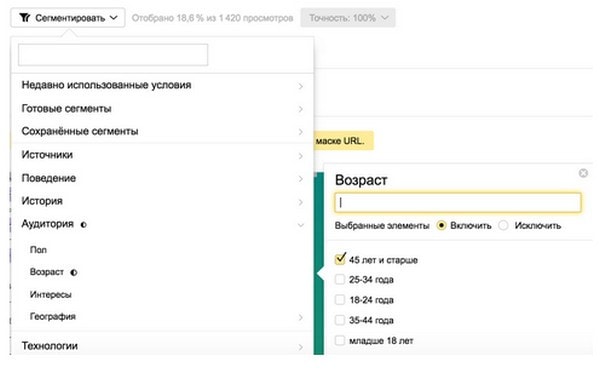This screenshot has width=600, height=379.
Task: Open the Точность: 100% dropdown
Action: [x=348, y=18]
